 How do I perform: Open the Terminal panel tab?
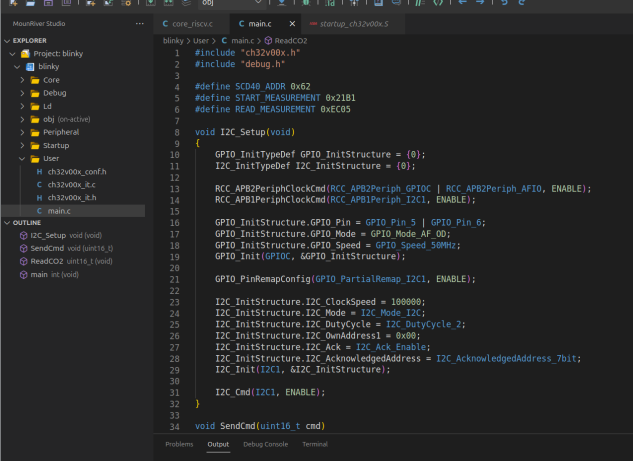(315, 444)
